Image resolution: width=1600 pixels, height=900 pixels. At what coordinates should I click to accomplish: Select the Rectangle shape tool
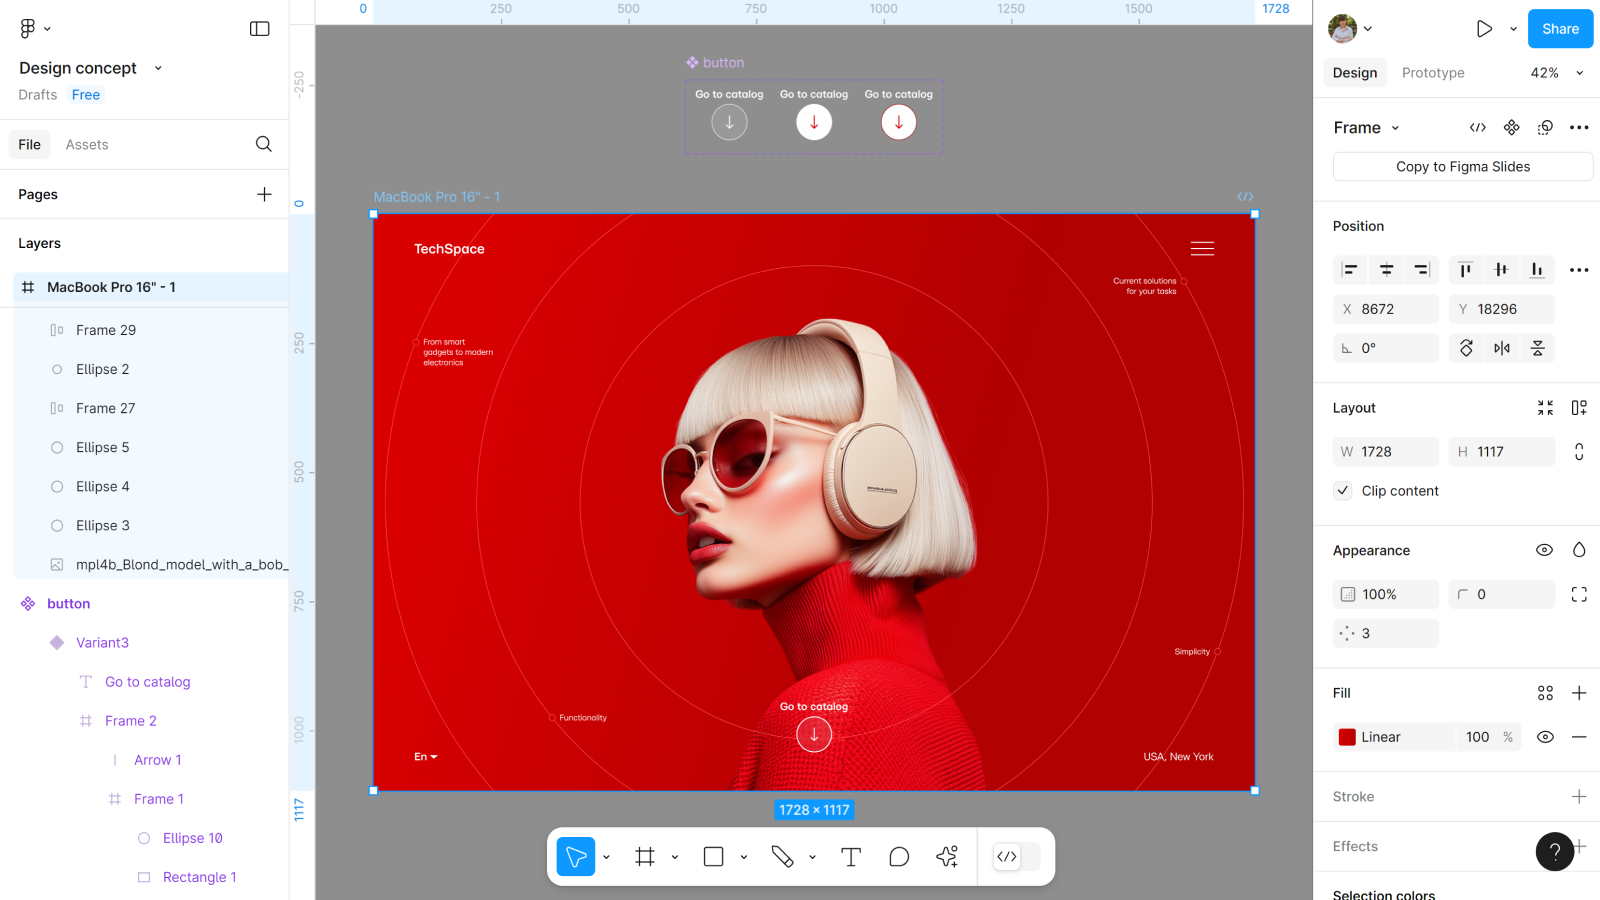pyautogui.click(x=713, y=857)
